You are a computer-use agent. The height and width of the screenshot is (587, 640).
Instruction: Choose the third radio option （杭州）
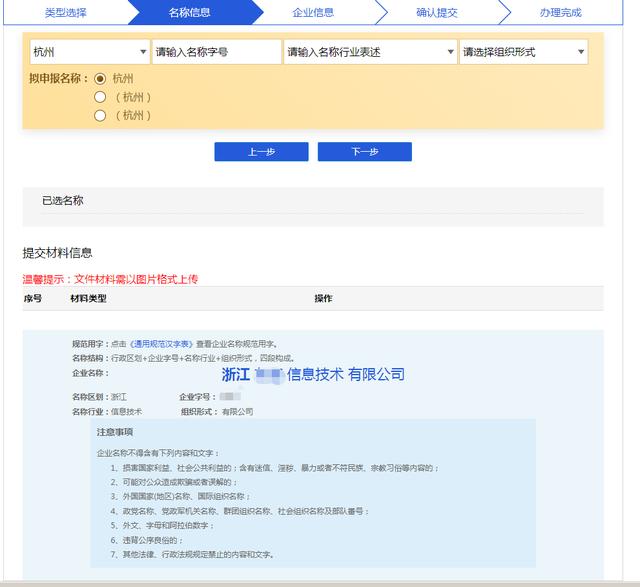click(100, 116)
